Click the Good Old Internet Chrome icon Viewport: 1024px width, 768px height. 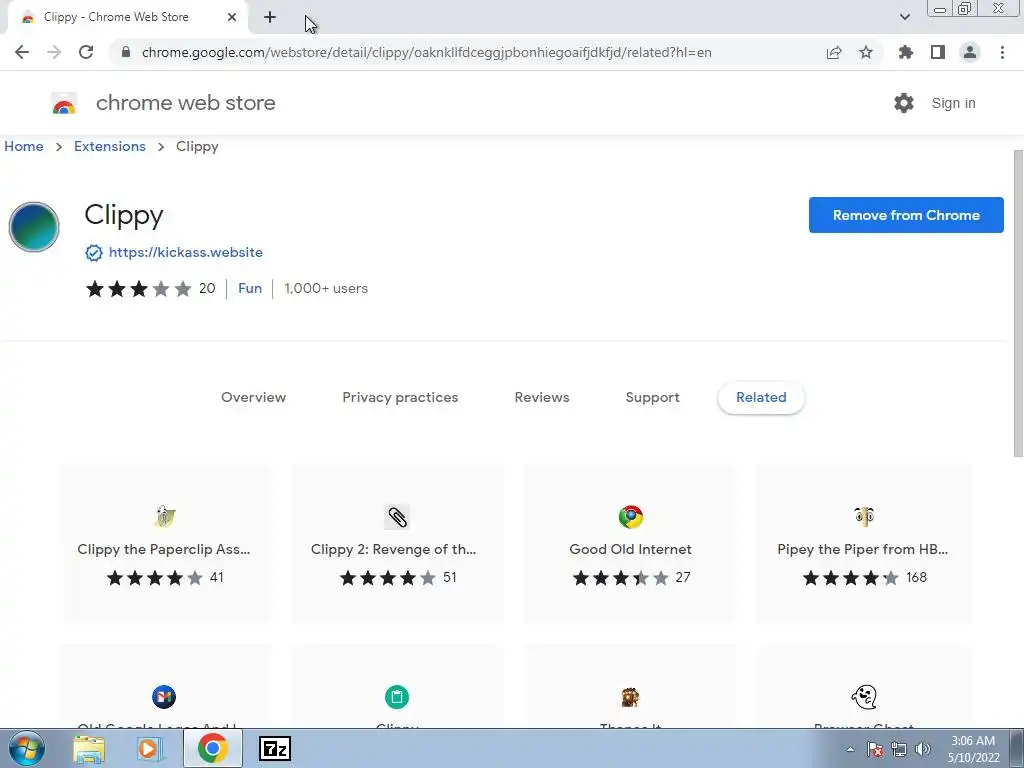tap(630, 517)
